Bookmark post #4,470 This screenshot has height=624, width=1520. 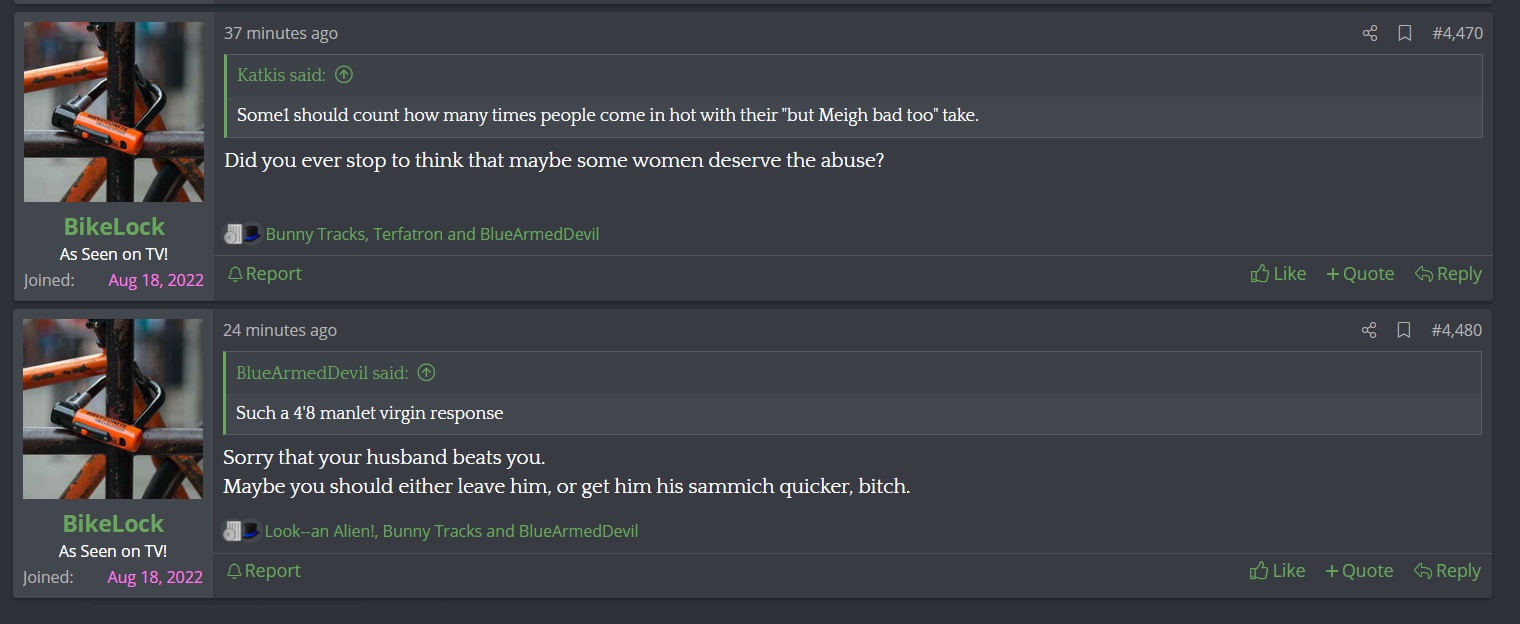point(1404,33)
